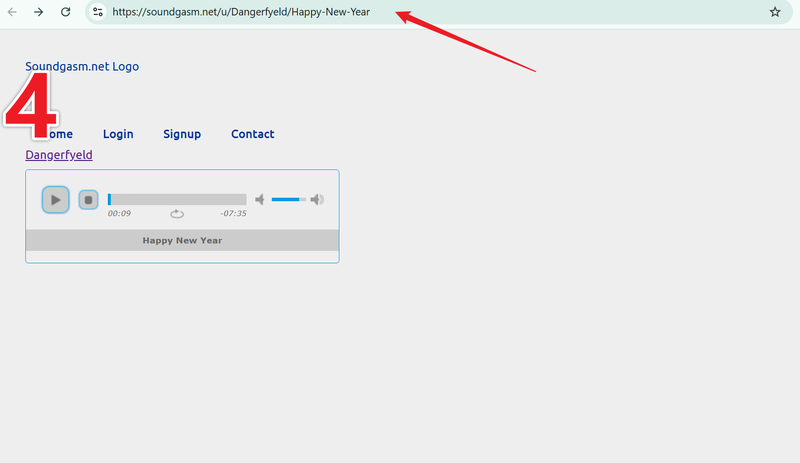800x463 pixels.
Task: Go forward with the browser arrow
Action: [38, 12]
